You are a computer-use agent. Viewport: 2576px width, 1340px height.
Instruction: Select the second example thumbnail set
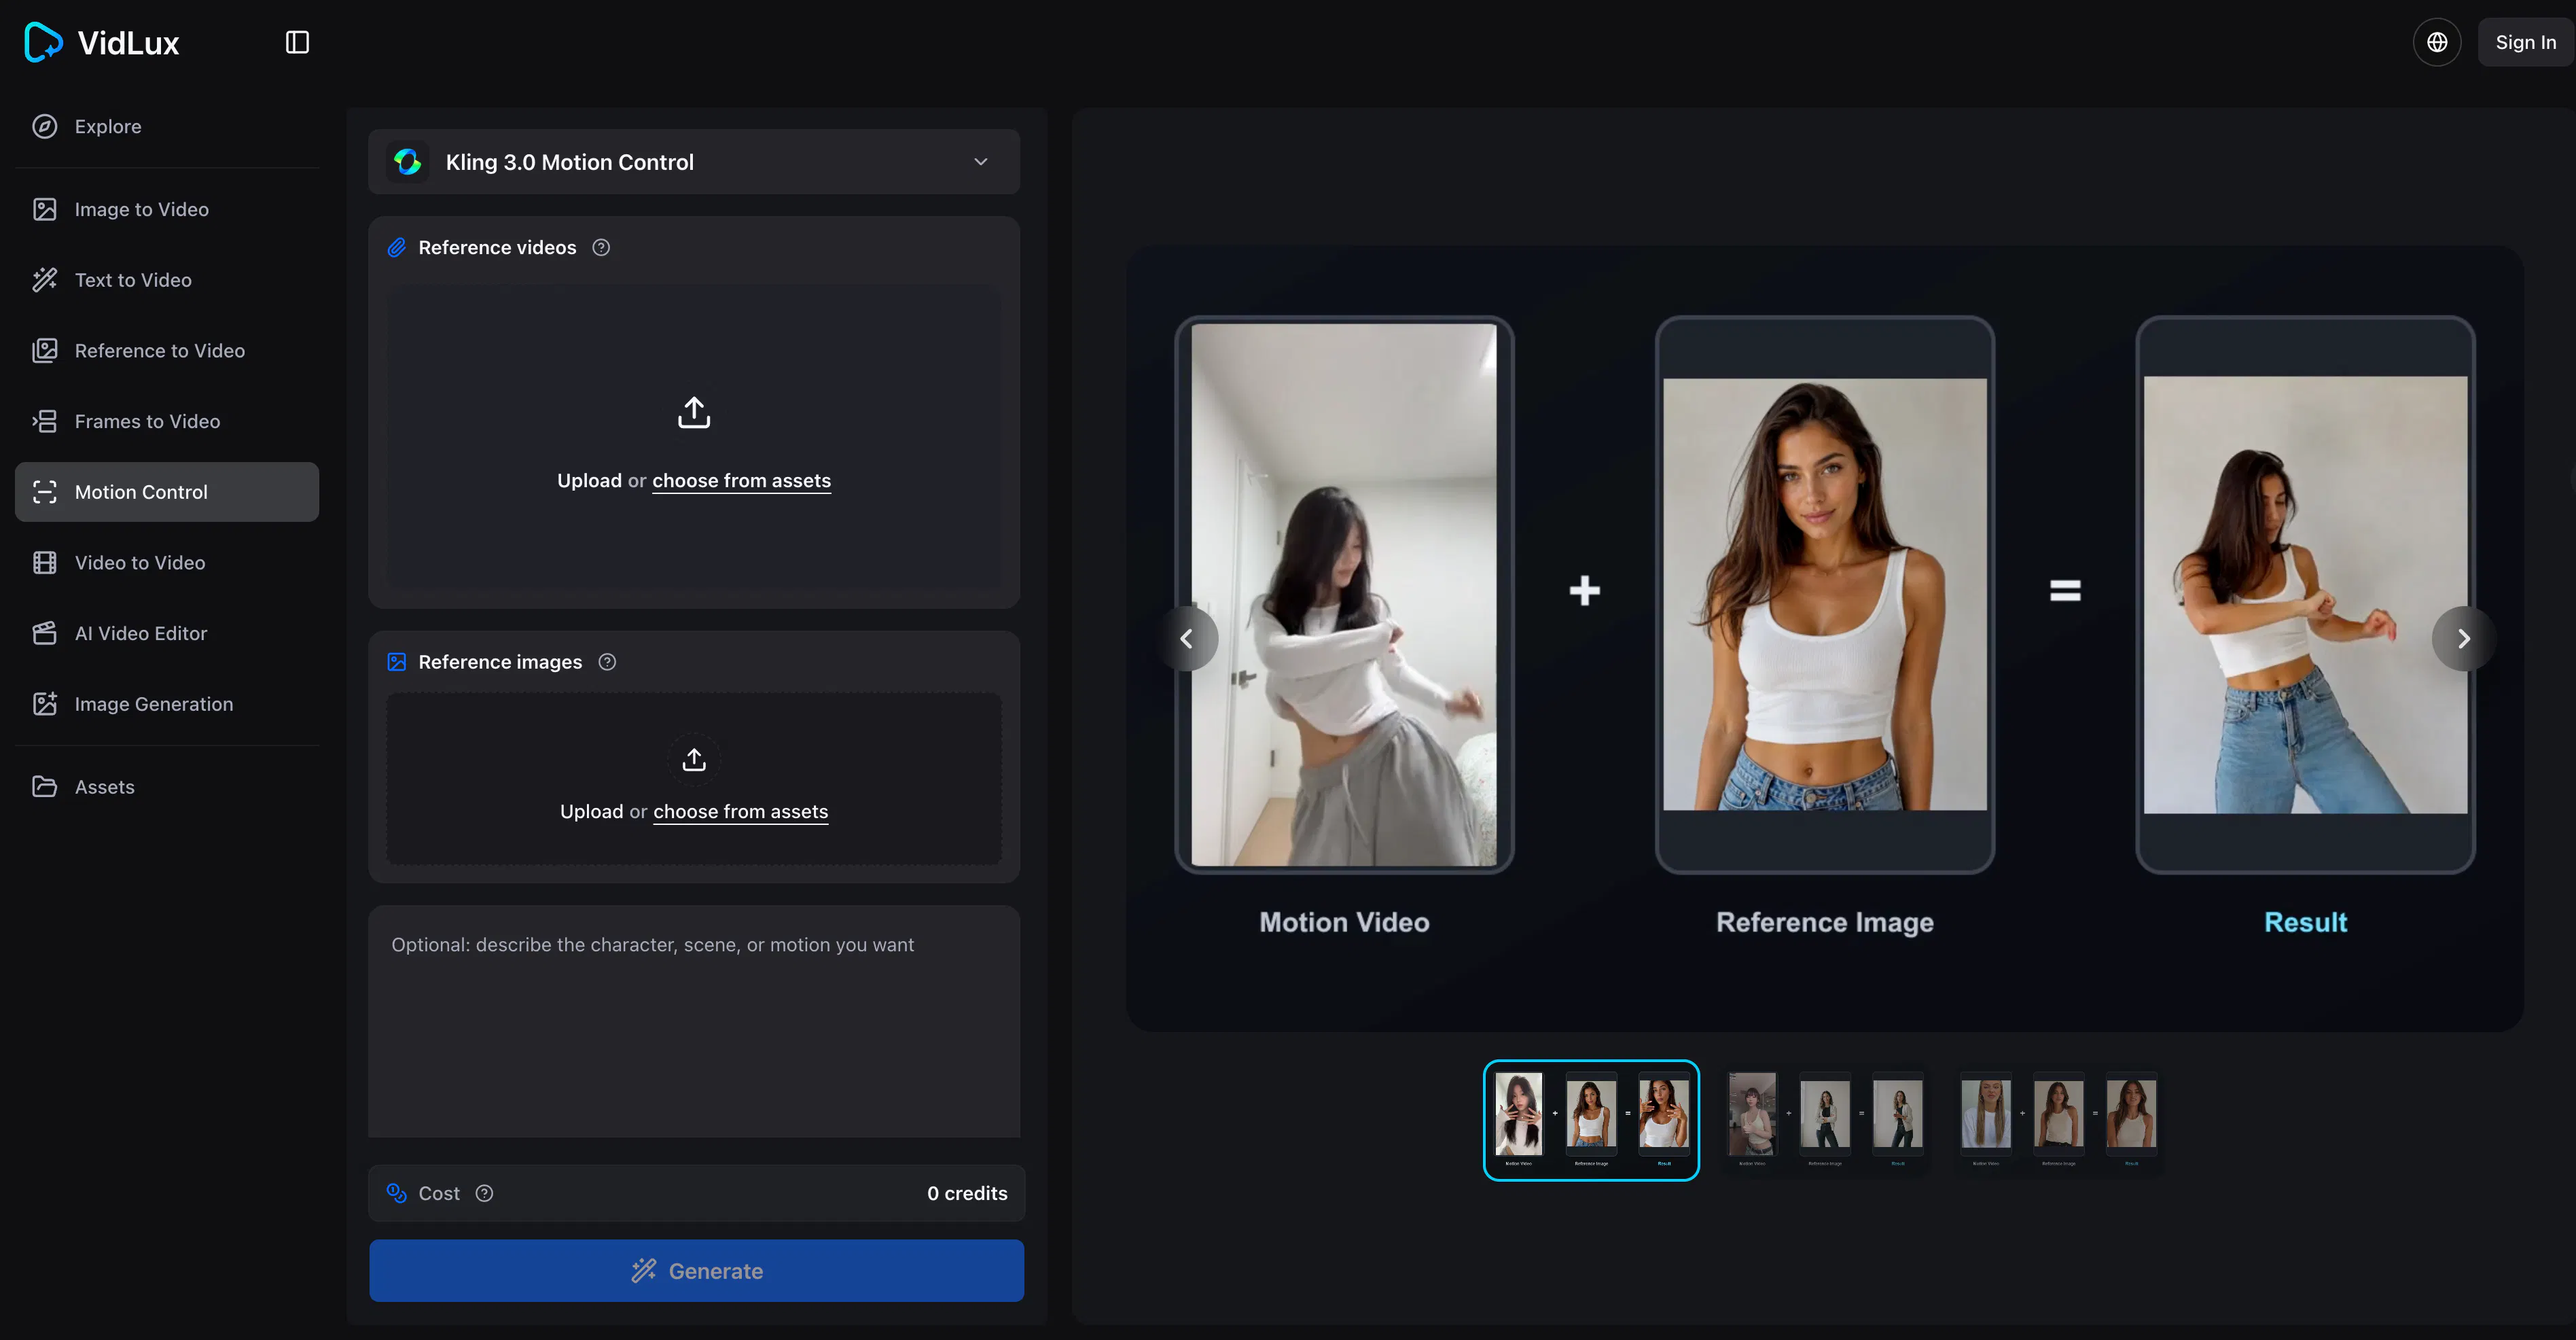tap(1825, 1120)
